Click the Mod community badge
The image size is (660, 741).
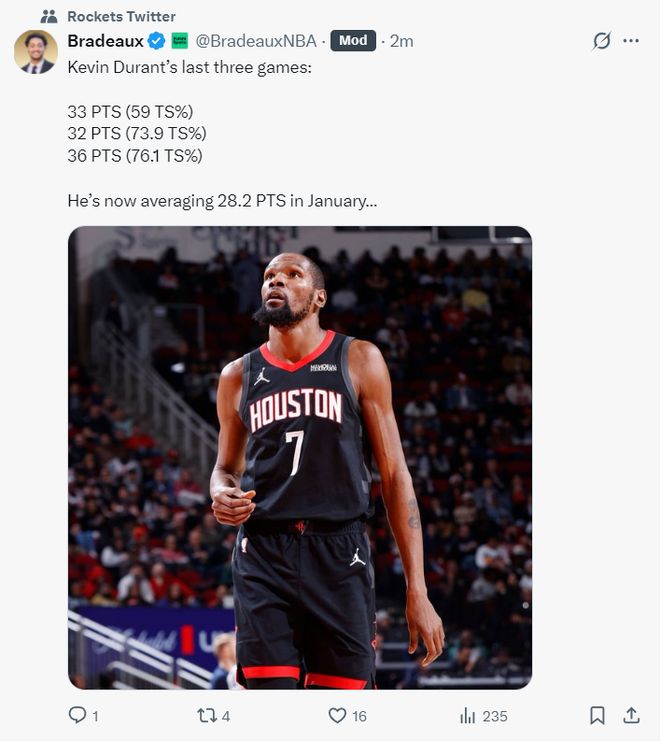point(353,41)
